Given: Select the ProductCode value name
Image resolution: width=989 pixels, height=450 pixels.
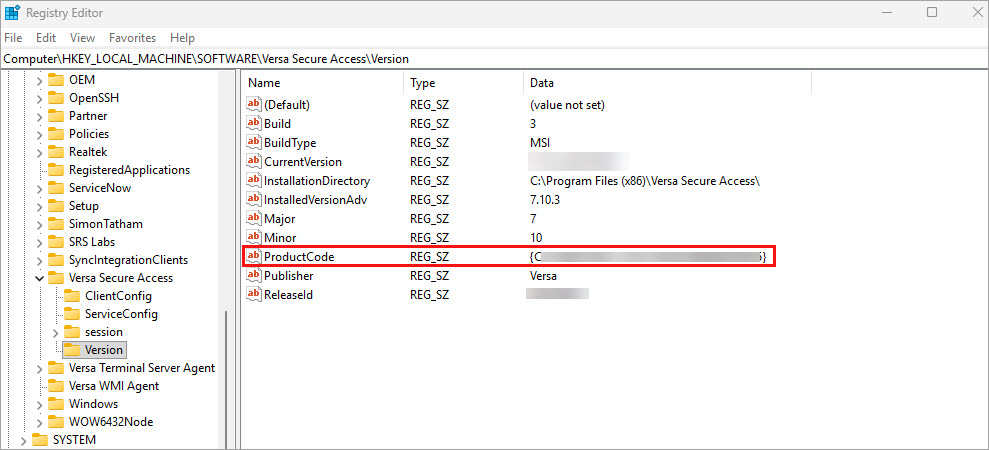Looking at the screenshot, I should (x=299, y=257).
